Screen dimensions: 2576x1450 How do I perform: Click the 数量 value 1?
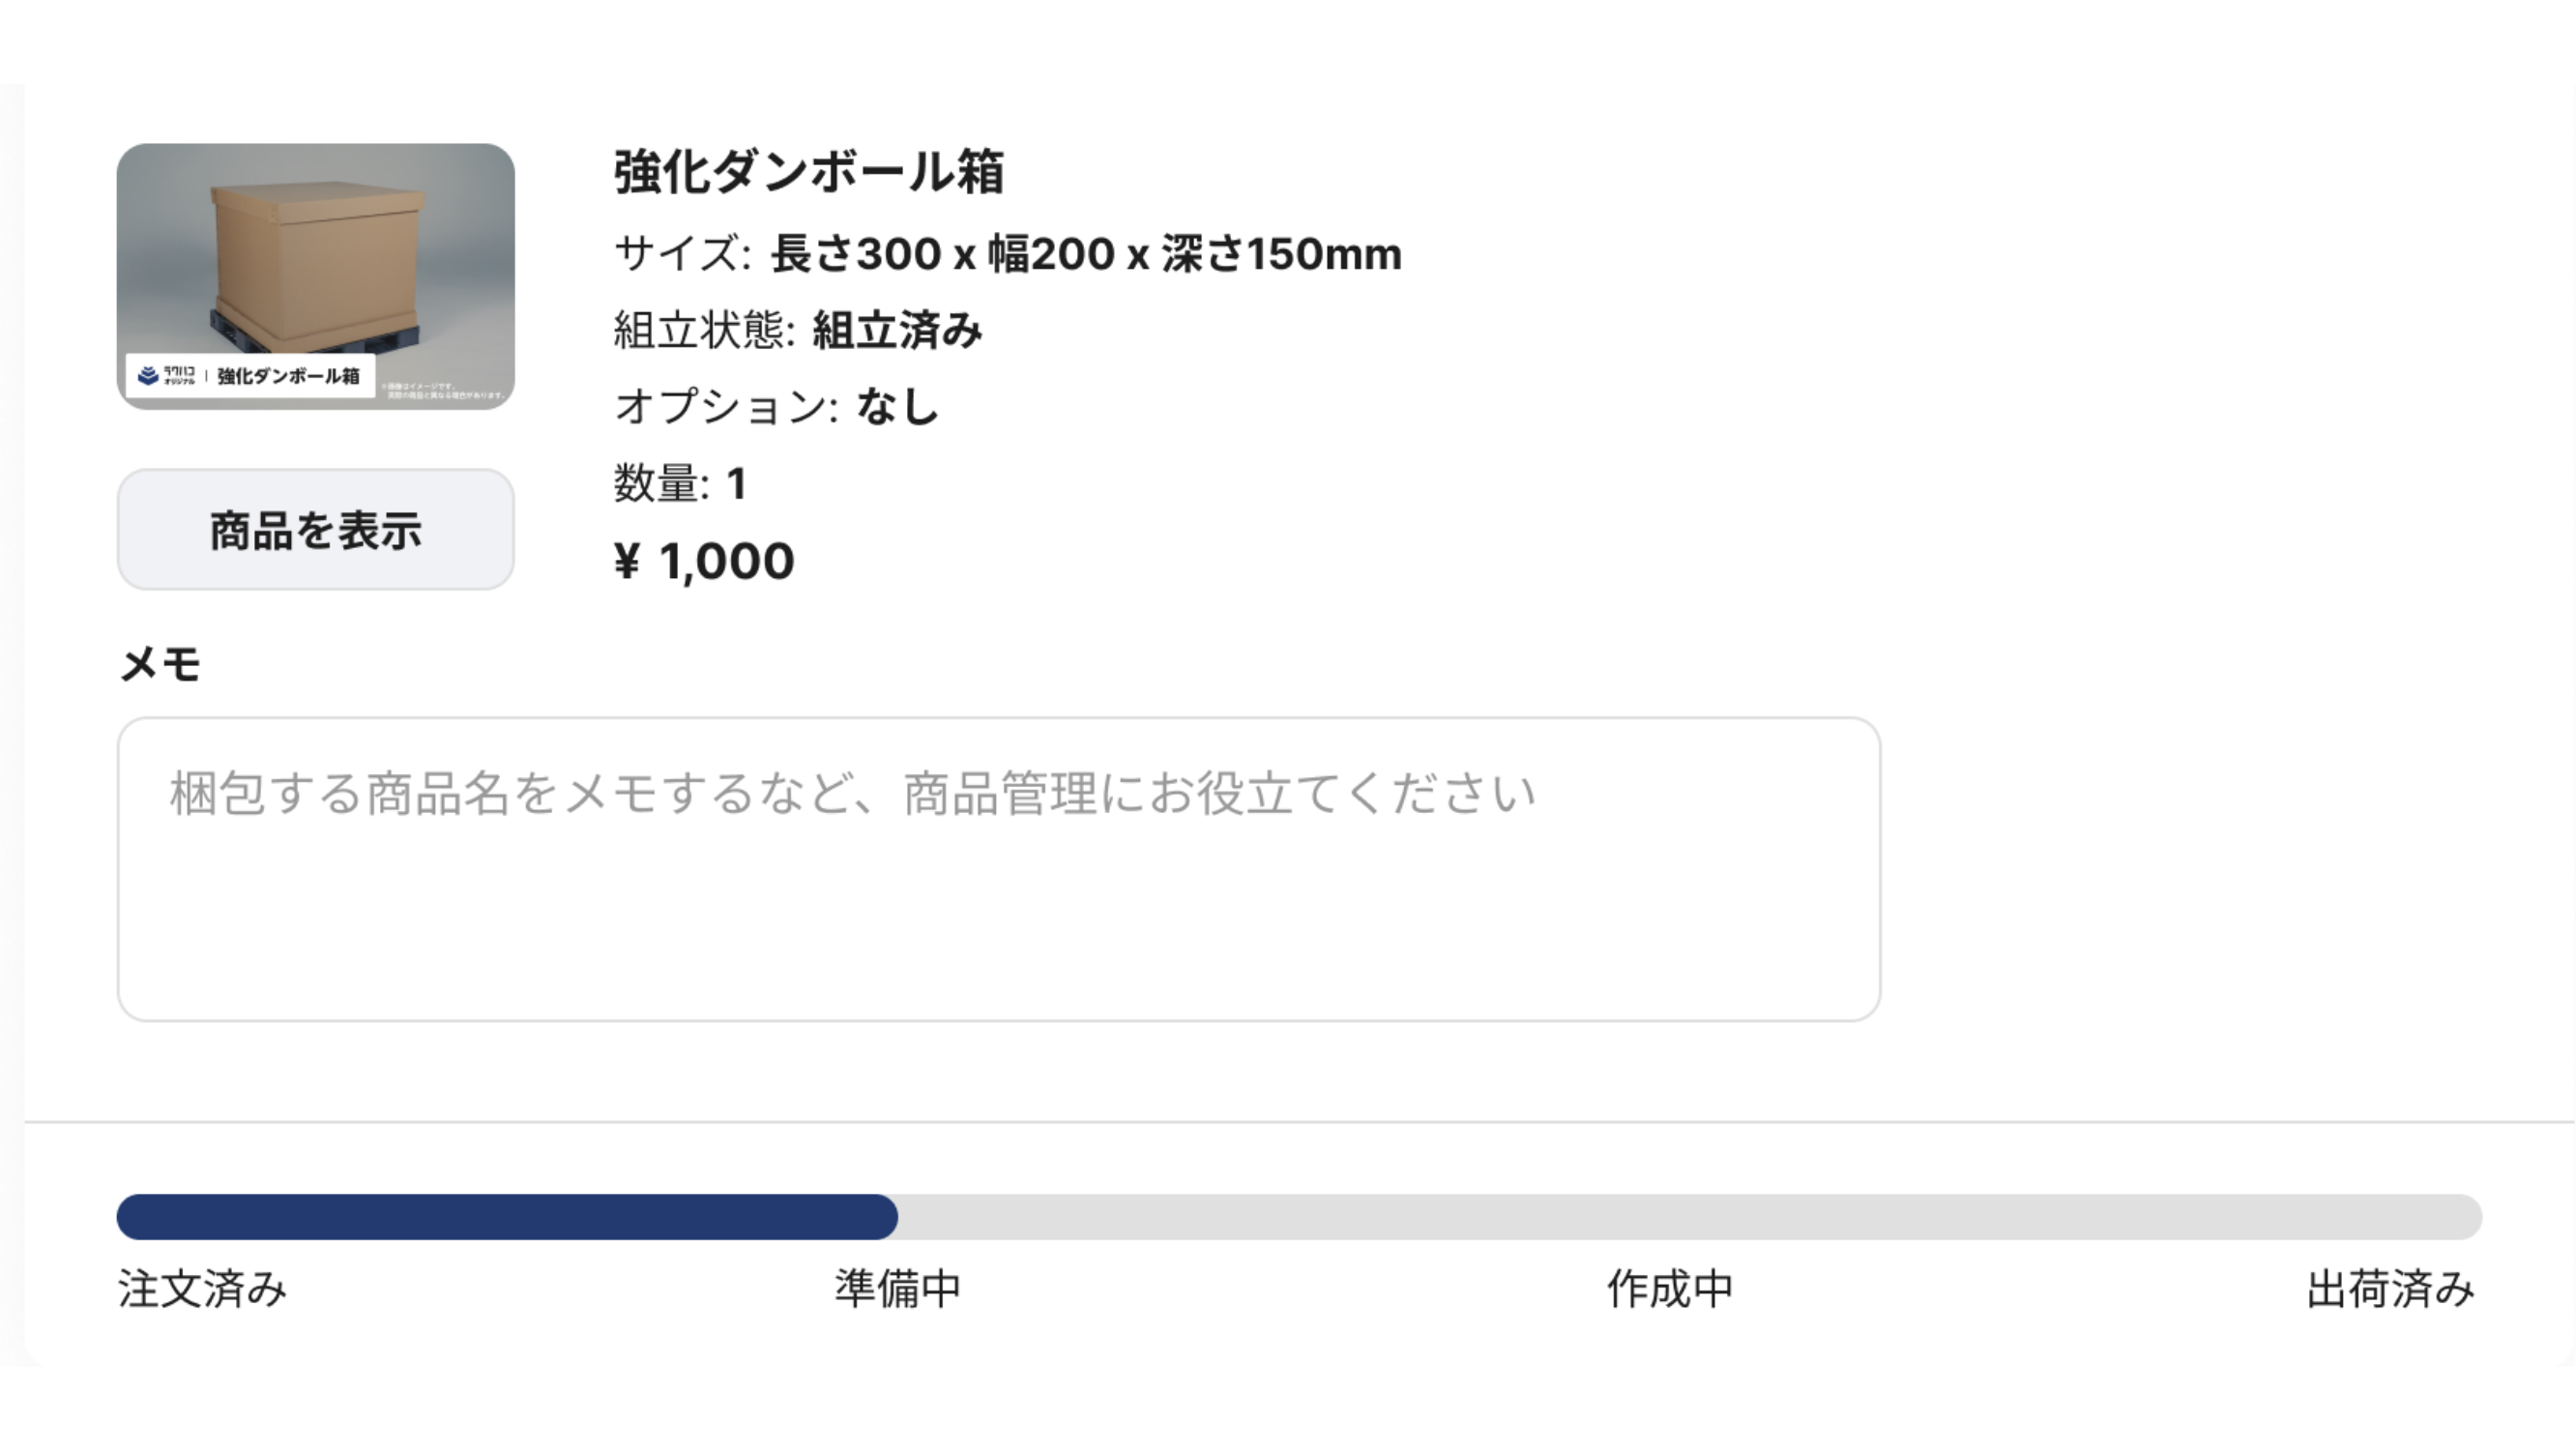[x=736, y=484]
